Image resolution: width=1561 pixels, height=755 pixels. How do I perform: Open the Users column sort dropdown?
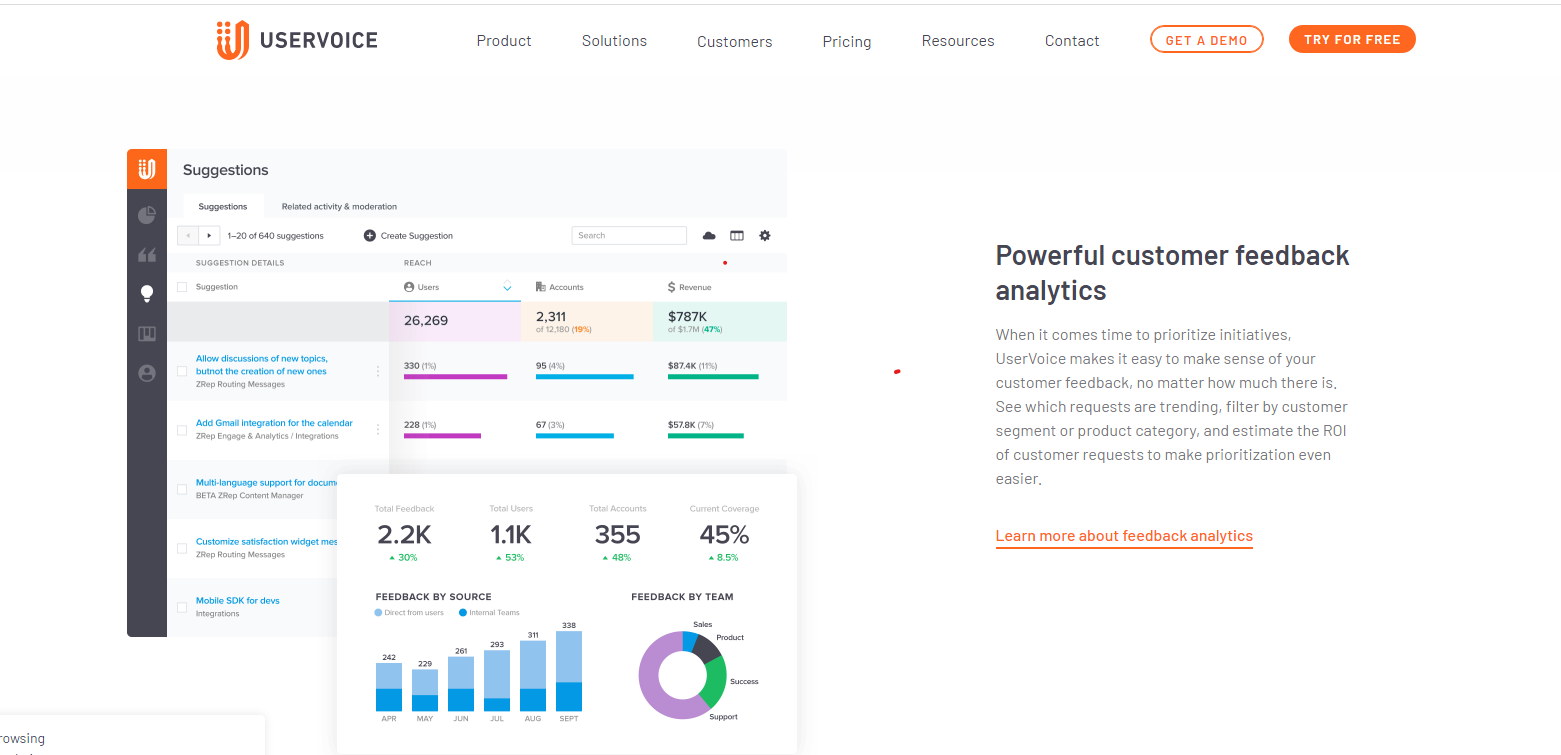(x=507, y=286)
